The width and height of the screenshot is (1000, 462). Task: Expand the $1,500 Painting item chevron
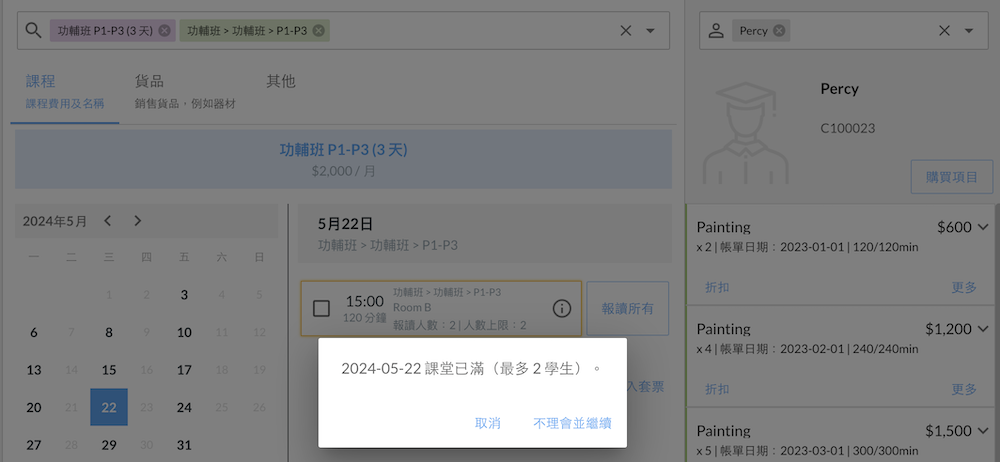point(982,431)
